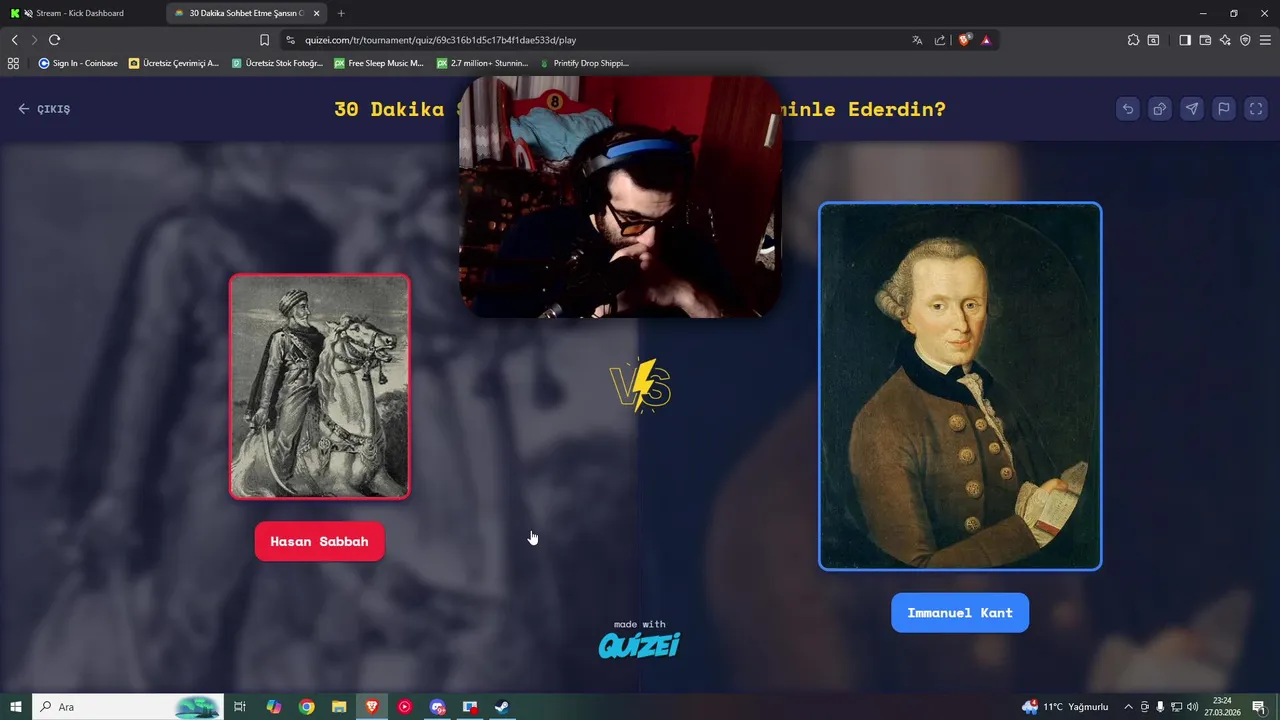Select the Hasan Sabbah portrait card
Image resolution: width=1280 pixels, height=720 pixels.
click(x=320, y=386)
